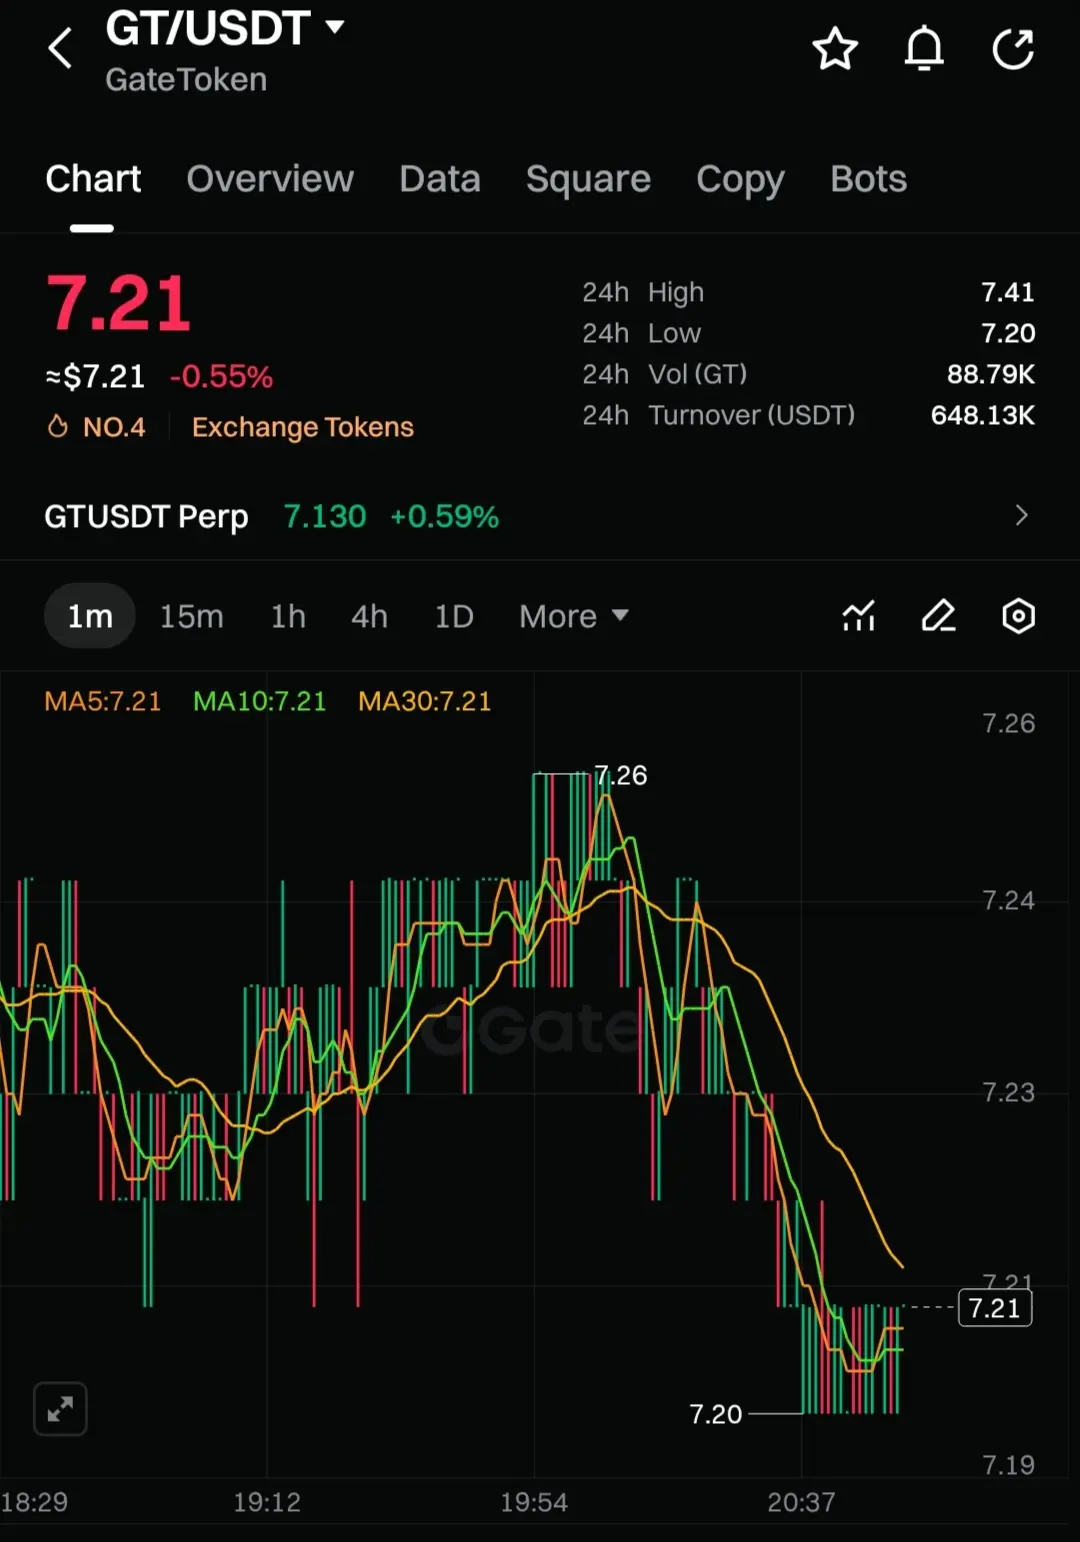The image size is (1080, 1542).
Task: Tap the 7.24 price axis label
Action: click(1008, 901)
